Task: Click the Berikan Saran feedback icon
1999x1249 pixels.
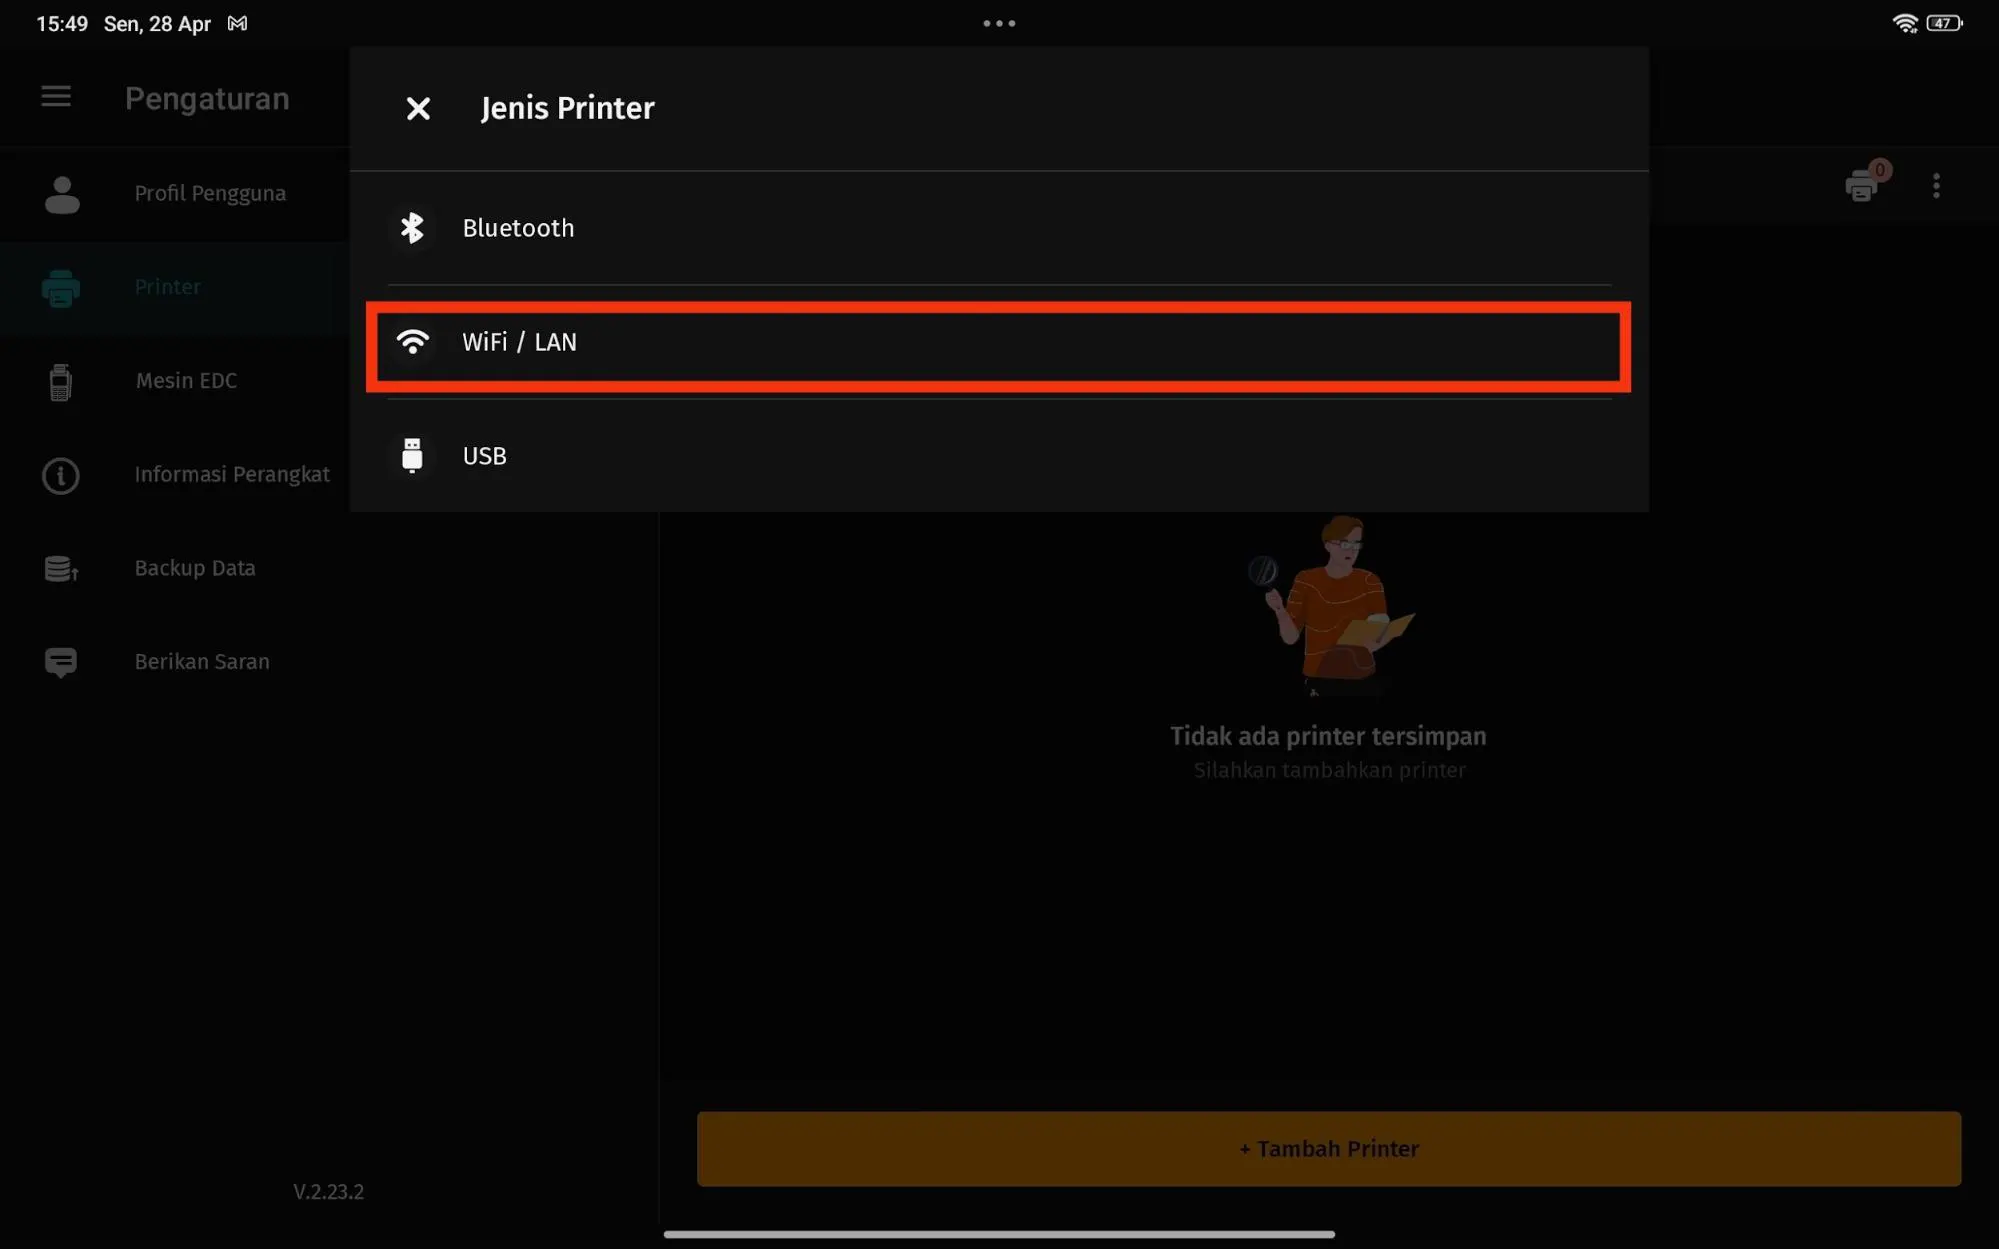Action: [60, 661]
